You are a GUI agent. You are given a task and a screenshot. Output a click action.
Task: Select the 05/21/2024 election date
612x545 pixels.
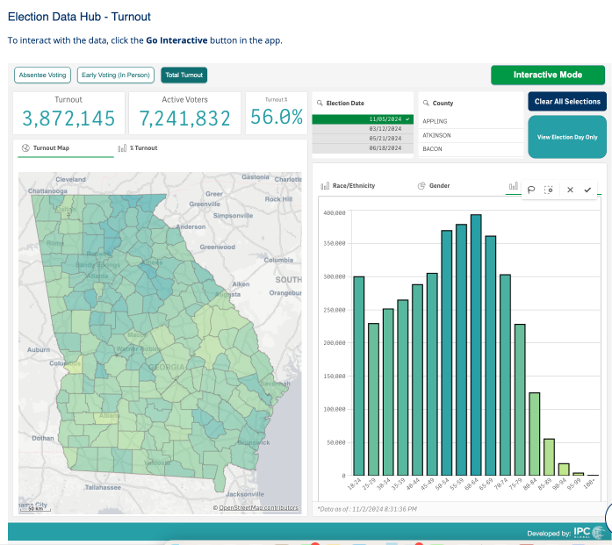[x=362, y=139]
